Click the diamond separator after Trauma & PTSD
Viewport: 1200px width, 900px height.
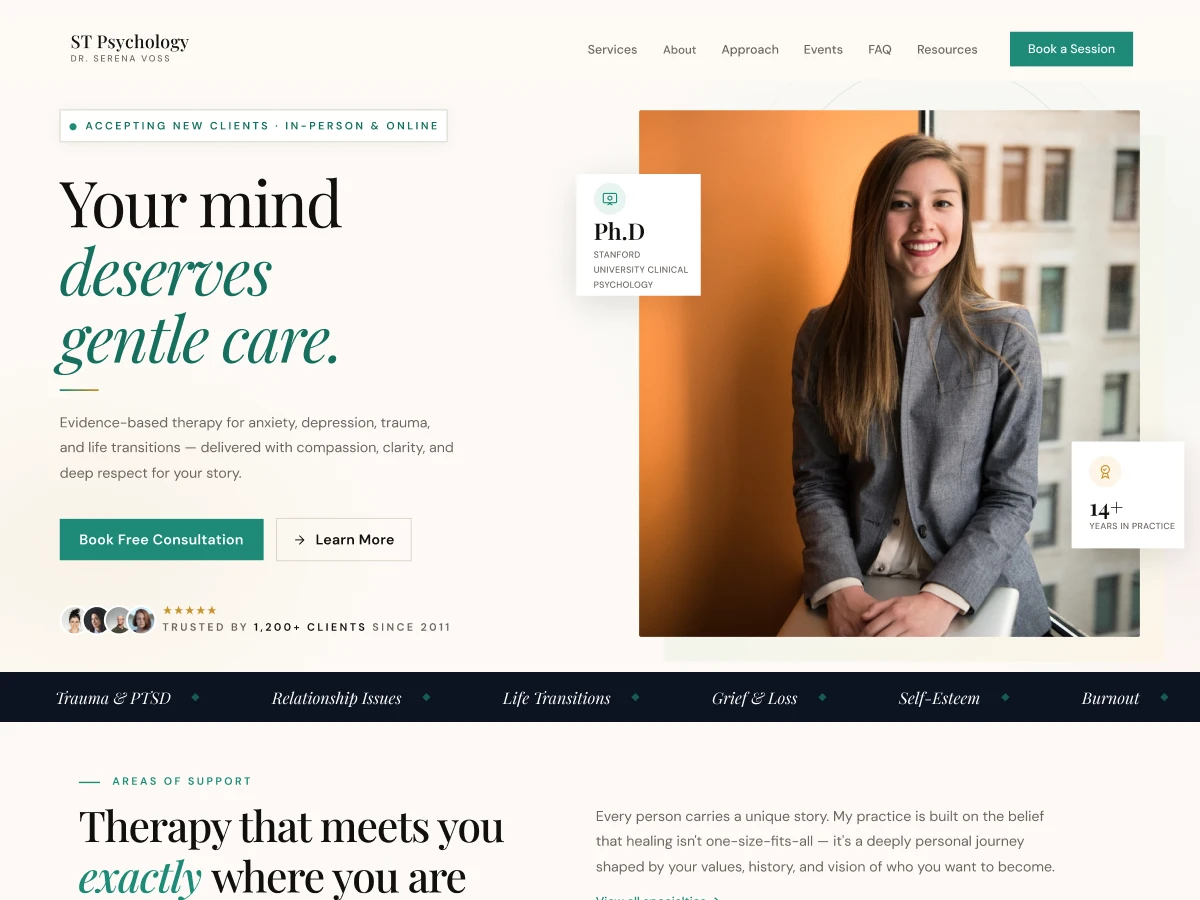point(195,697)
